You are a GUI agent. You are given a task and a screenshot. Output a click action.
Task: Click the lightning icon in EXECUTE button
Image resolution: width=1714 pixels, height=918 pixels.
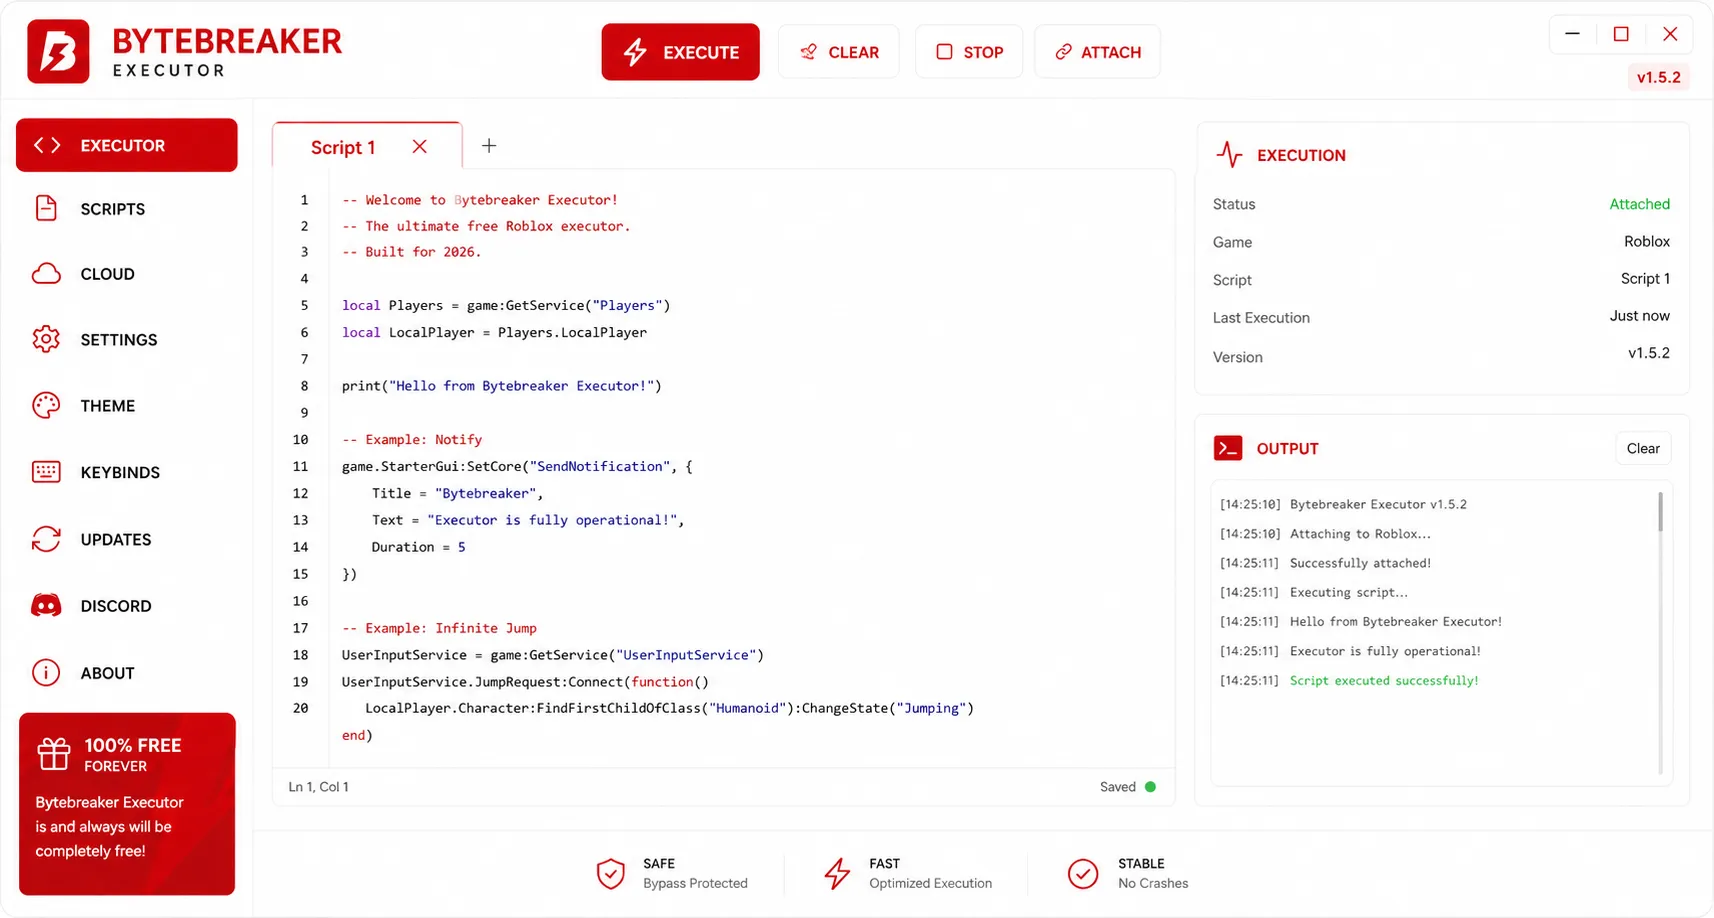pos(635,52)
